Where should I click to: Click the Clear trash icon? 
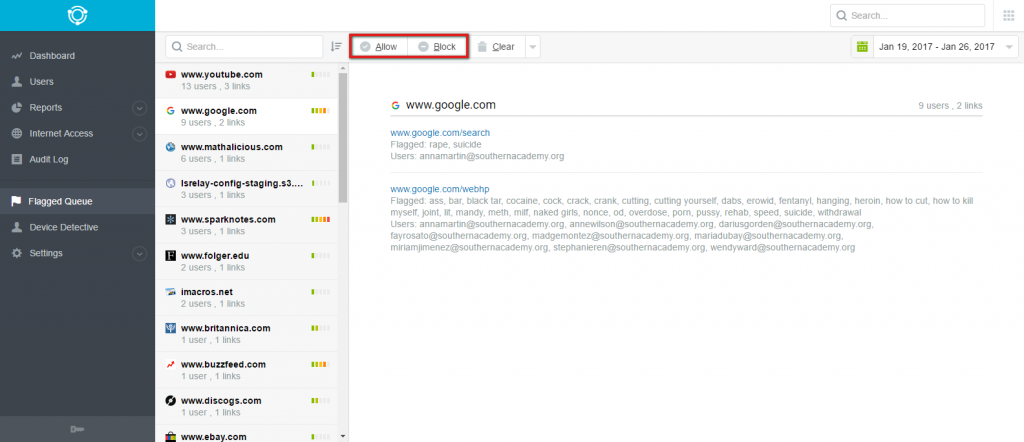pyautogui.click(x=482, y=46)
